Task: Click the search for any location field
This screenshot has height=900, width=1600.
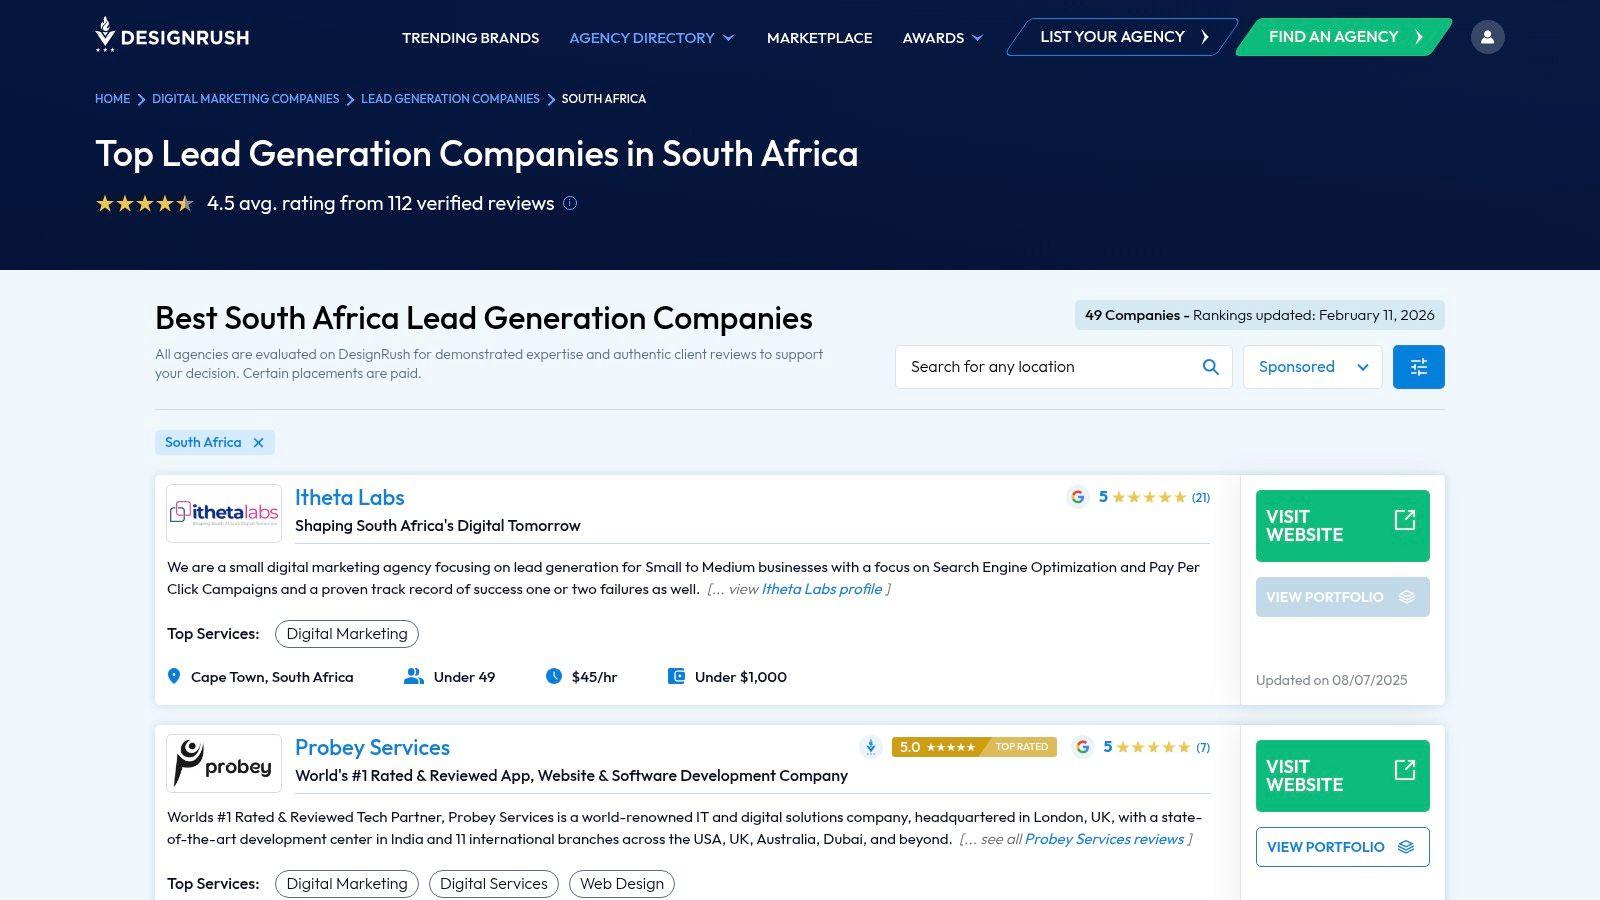Action: [1040, 366]
